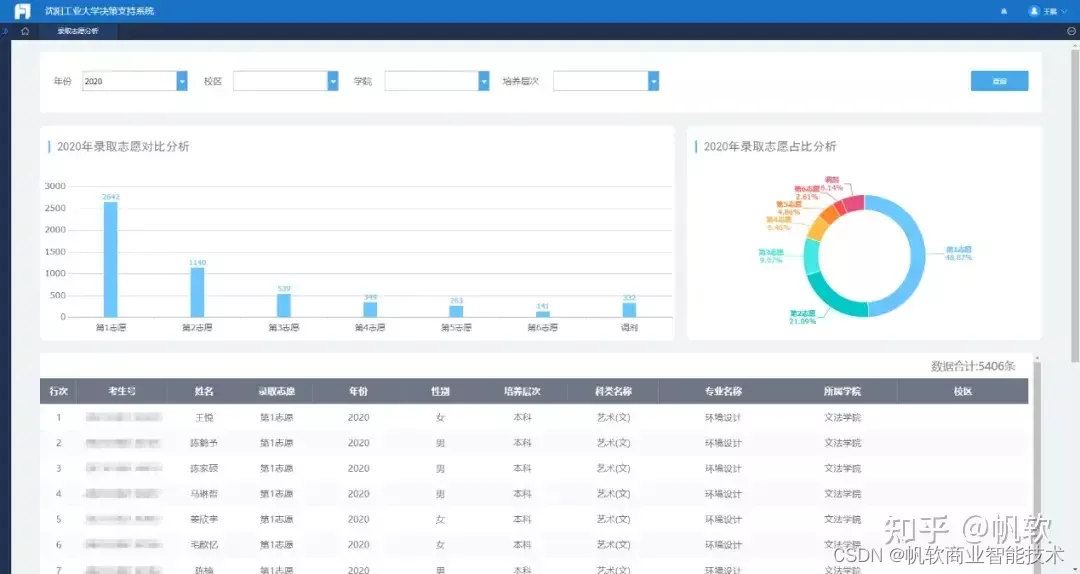Open the 年份 dropdown arrow
This screenshot has width=1080, height=574.
(182, 81)
